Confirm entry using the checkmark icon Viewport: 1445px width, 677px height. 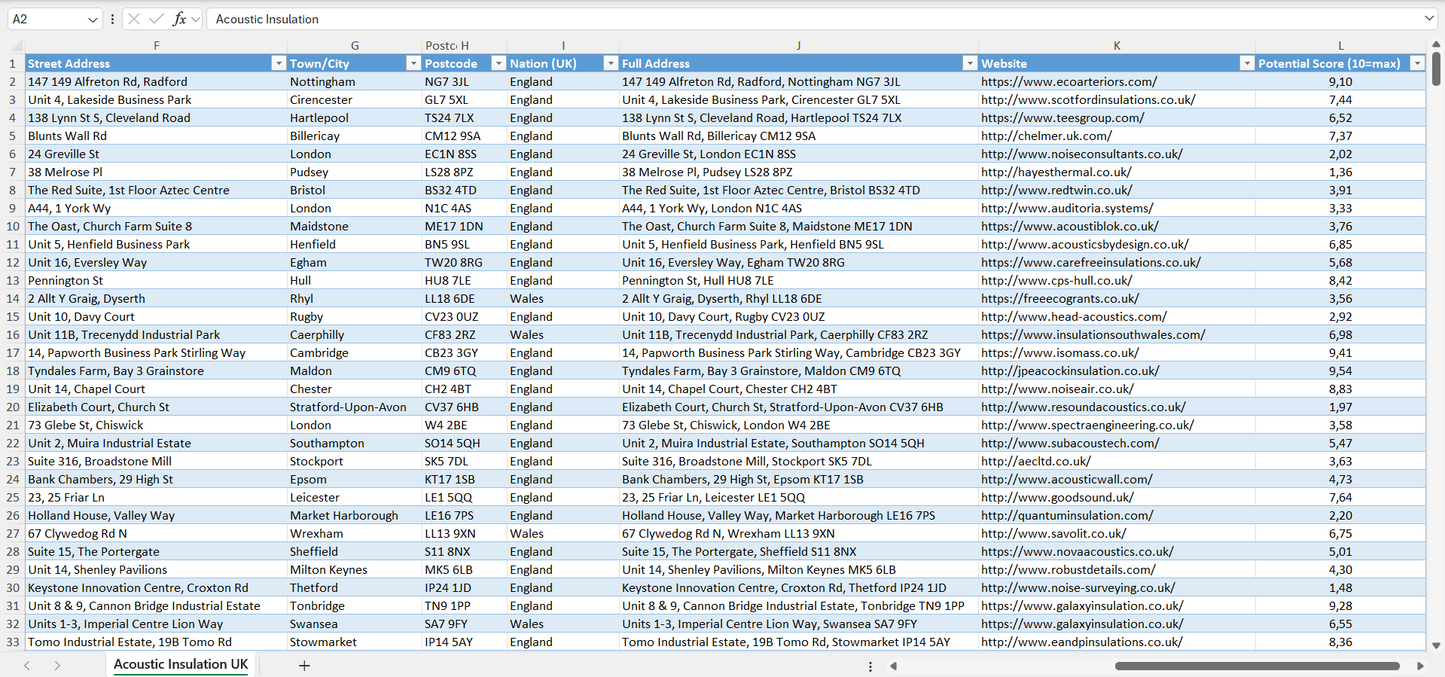[156, 18]
